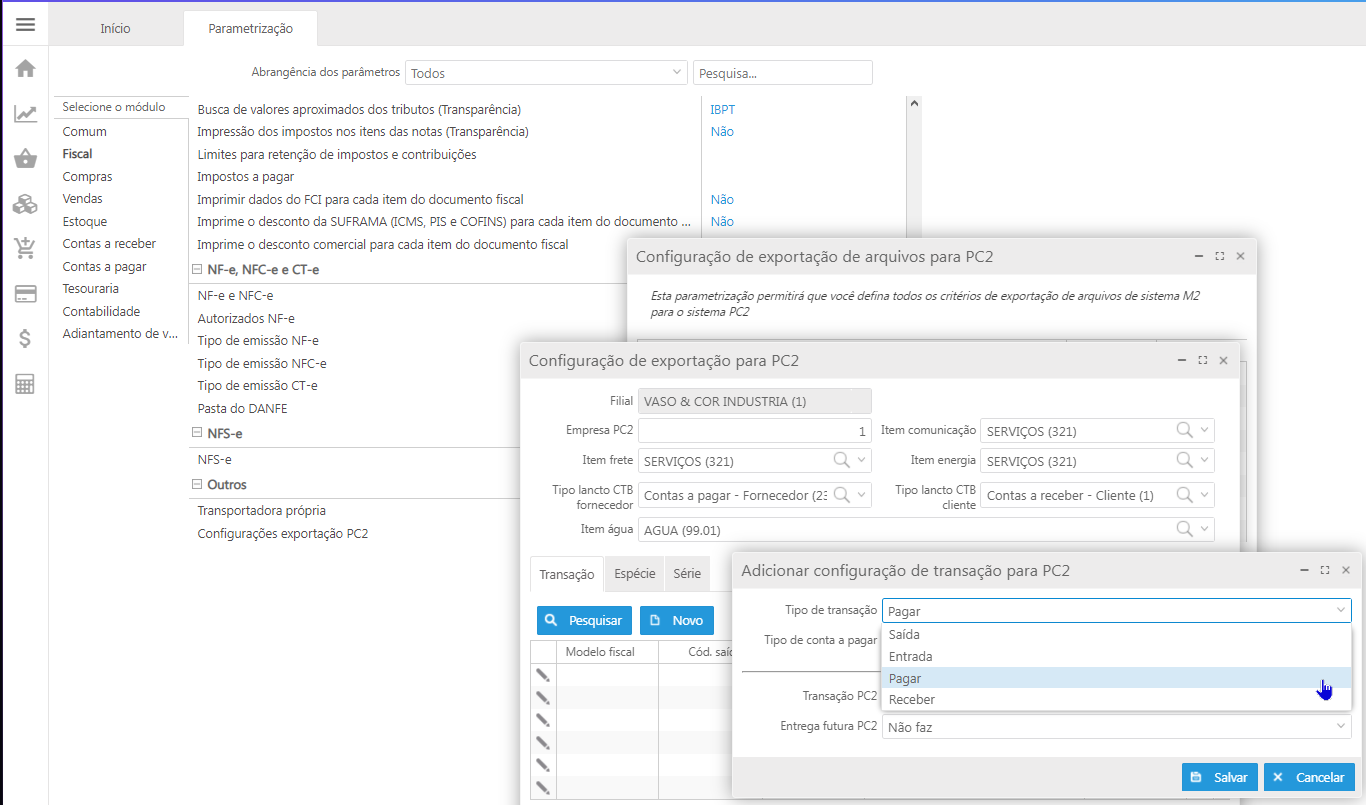Select the Contas a receber module
Screen dimensions: 1366x805
(x=109, y=244)
